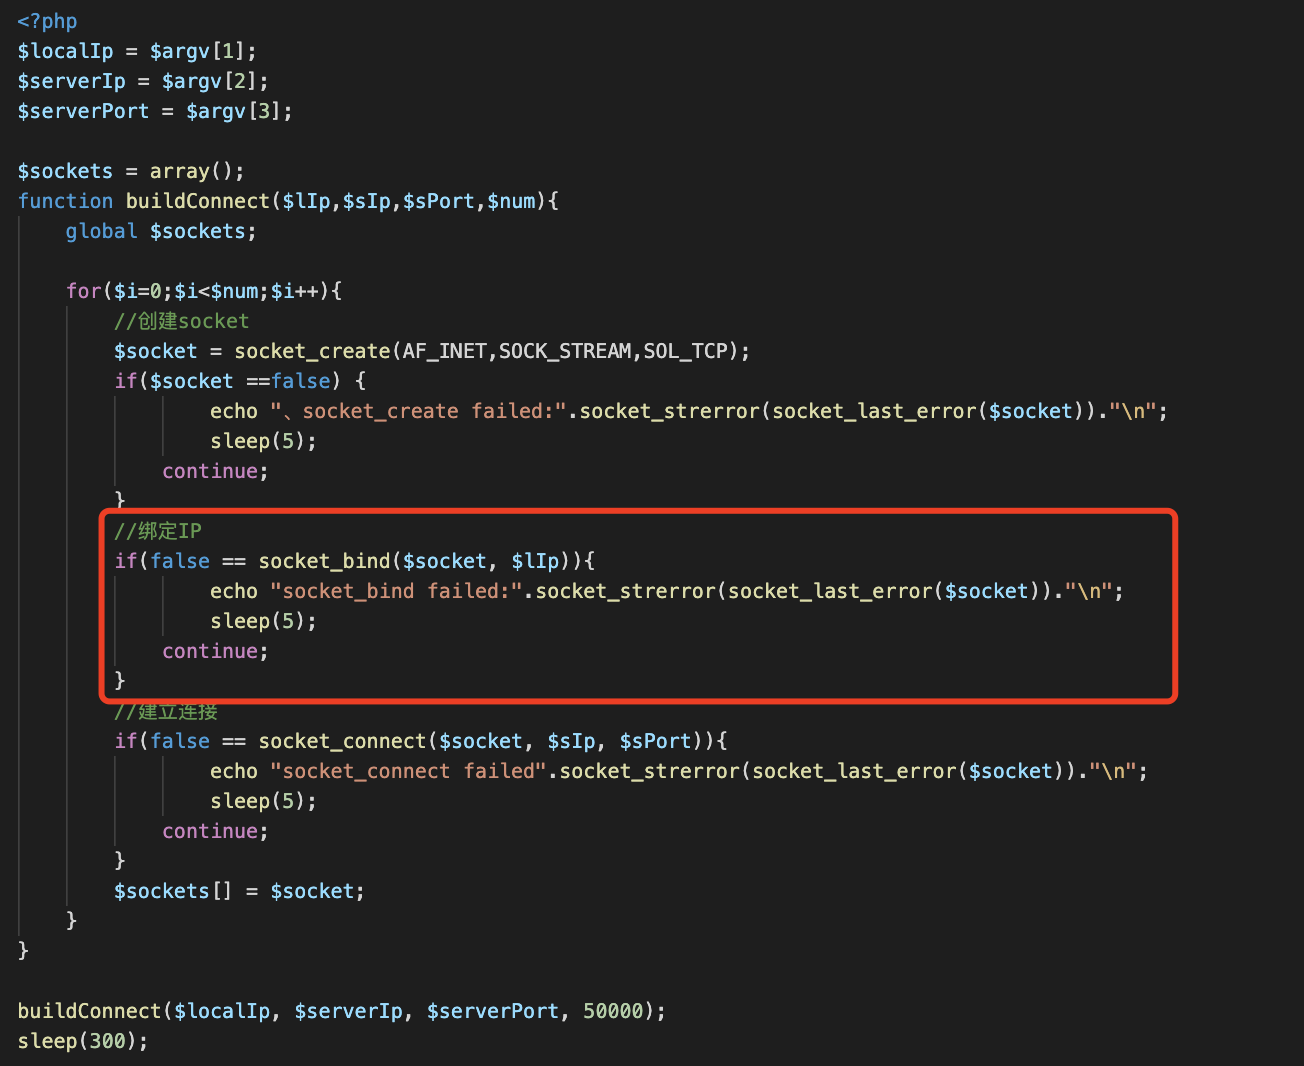Image resolution: width=1304 pixels, height=1066 pixels.
Task: Click the "buildConnect" name in the function definition
Action: (198, 201)
